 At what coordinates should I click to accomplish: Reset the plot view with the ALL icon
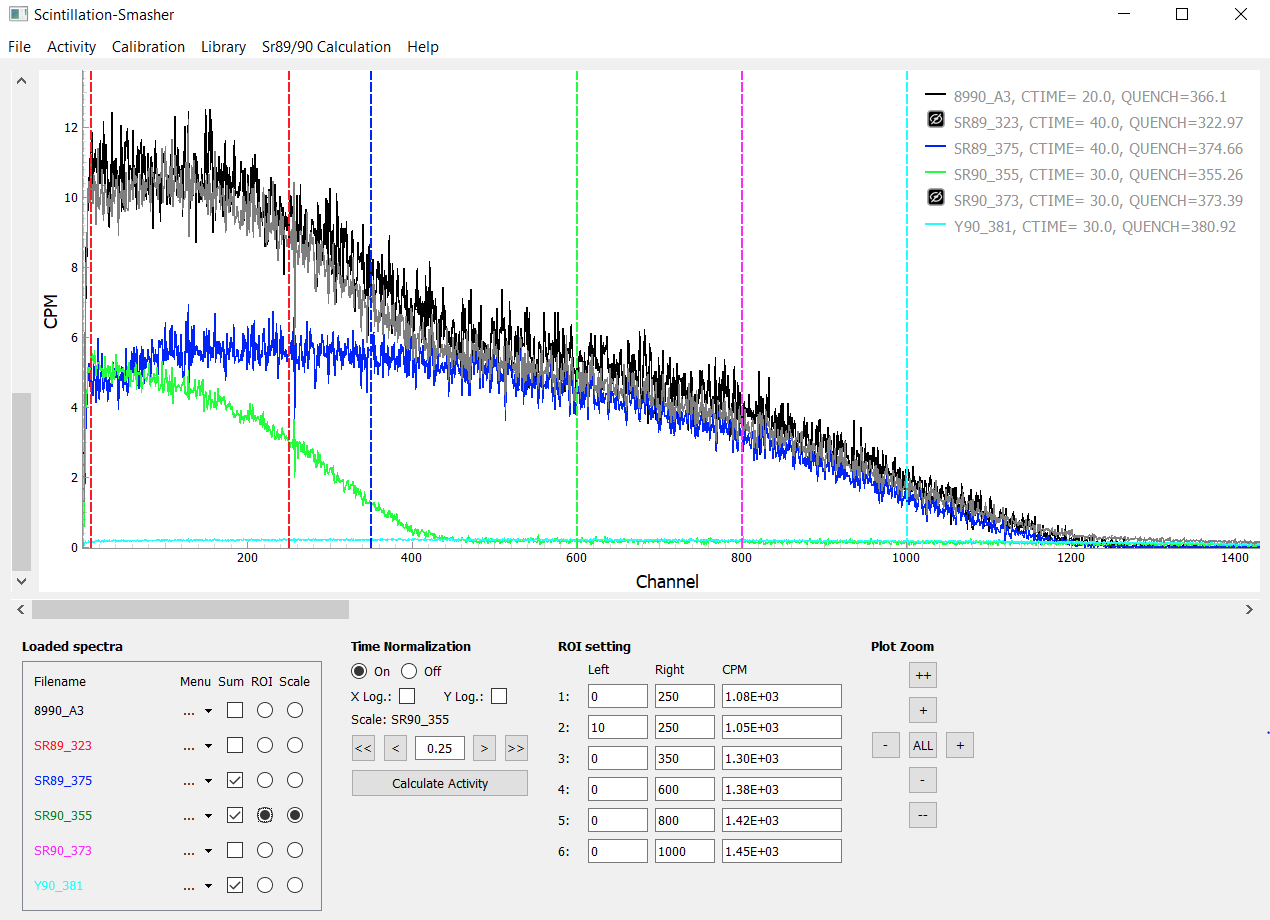tap(922, 745)
